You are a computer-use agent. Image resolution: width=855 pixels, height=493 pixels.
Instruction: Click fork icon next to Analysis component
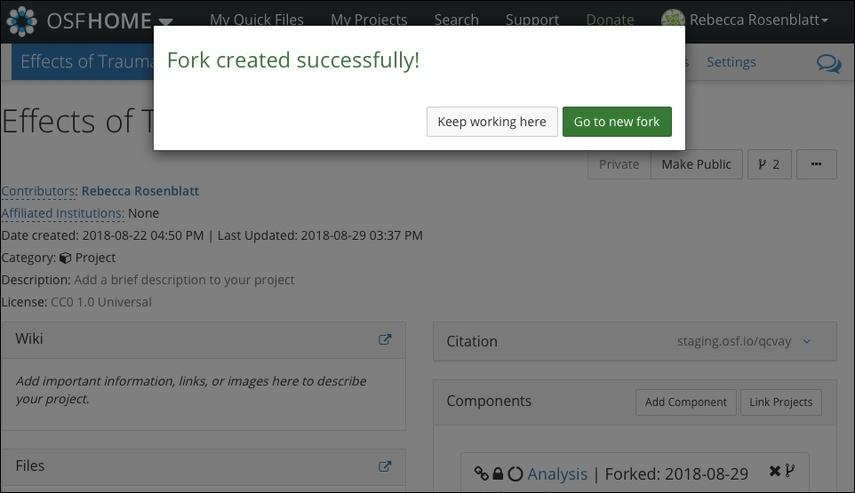click(x=790, y=471)
